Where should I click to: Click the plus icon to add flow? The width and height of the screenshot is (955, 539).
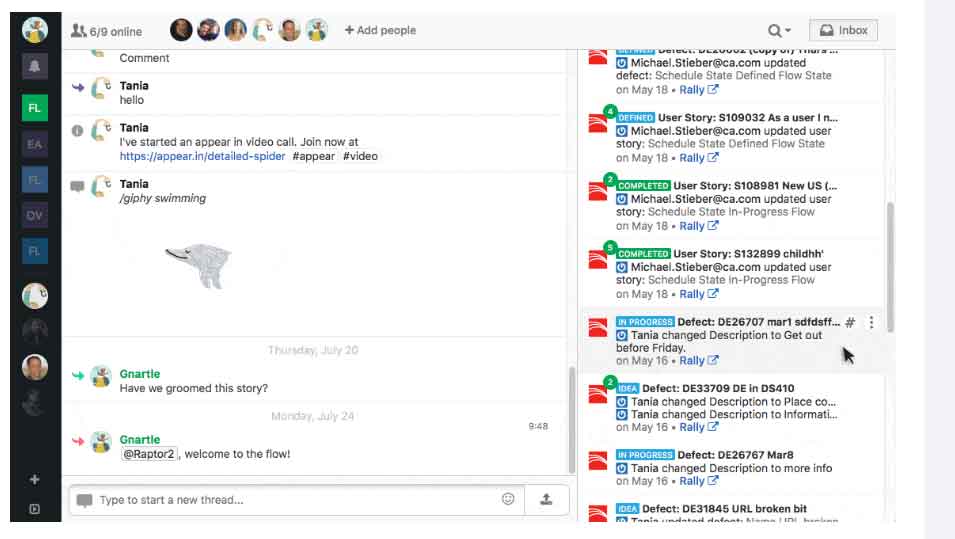click(34, 480)
